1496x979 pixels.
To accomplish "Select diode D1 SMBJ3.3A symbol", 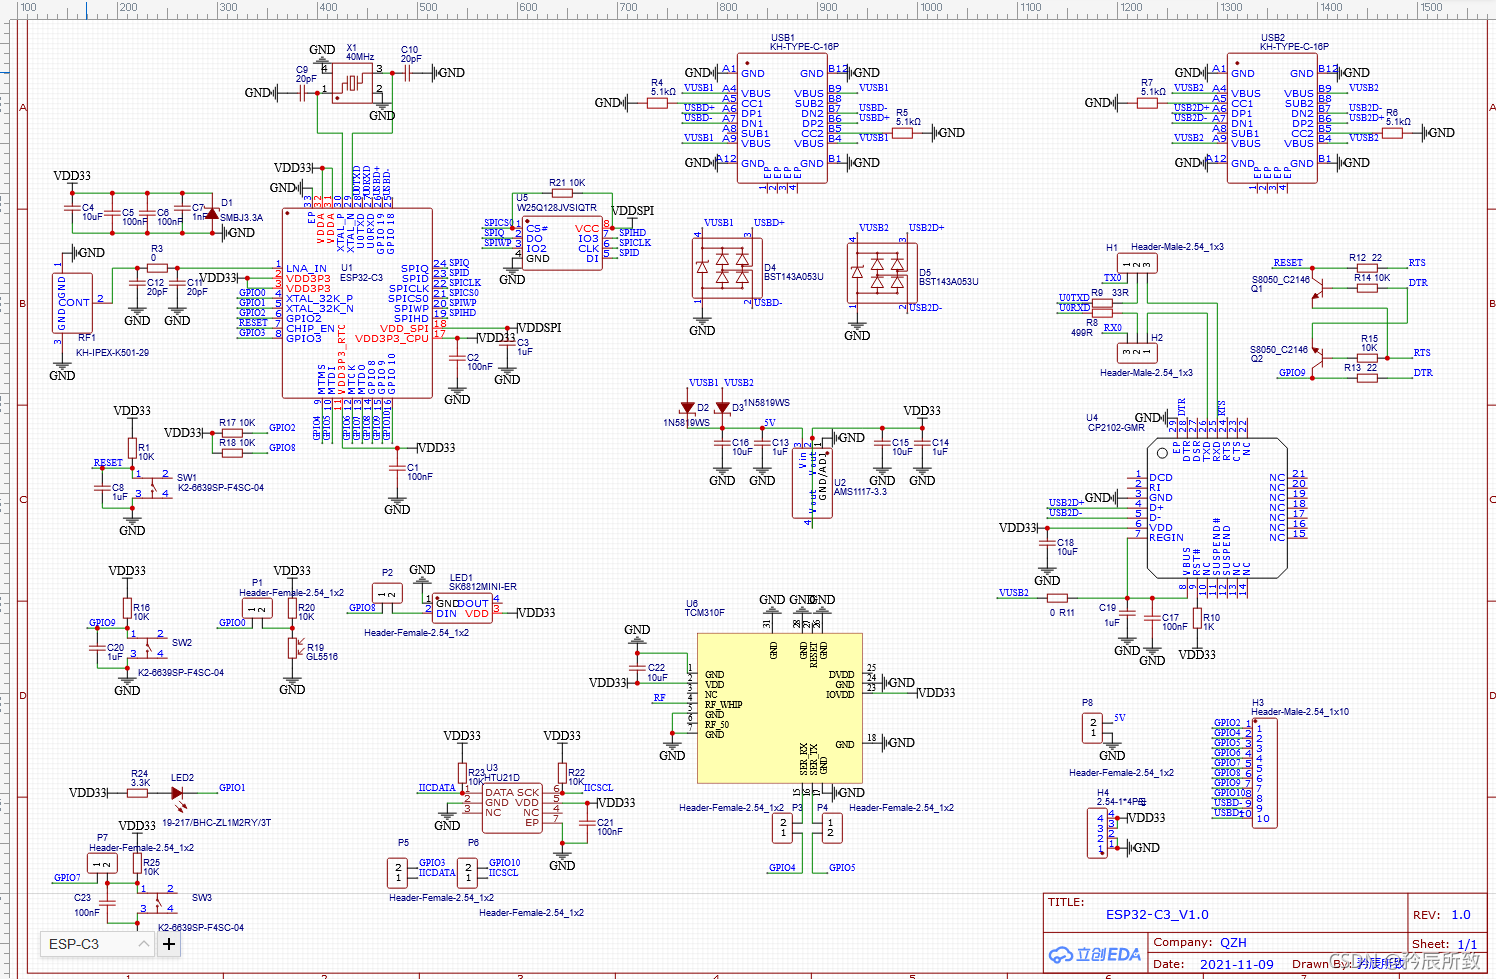I will coord(213,212).
